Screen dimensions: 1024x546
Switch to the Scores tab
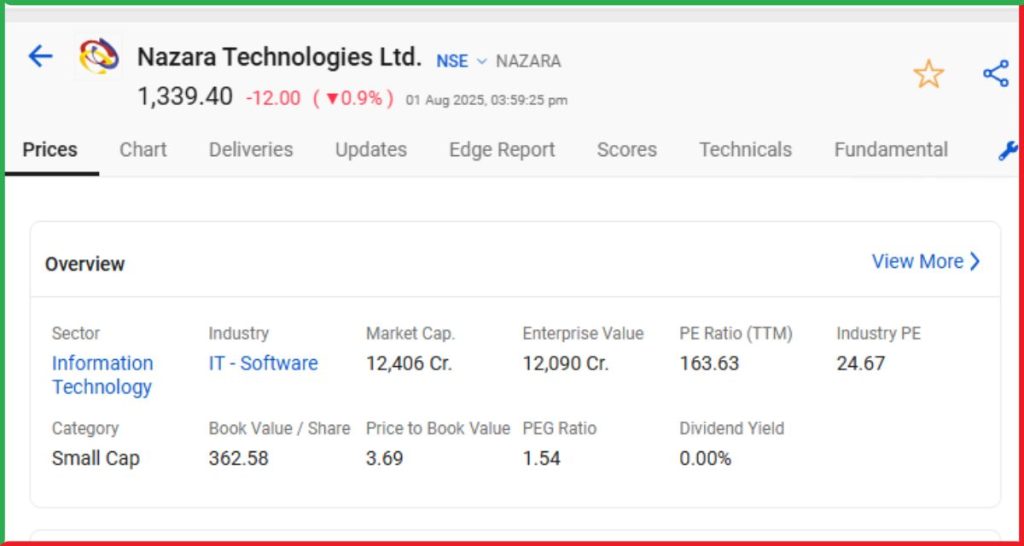tap(627, 150)
